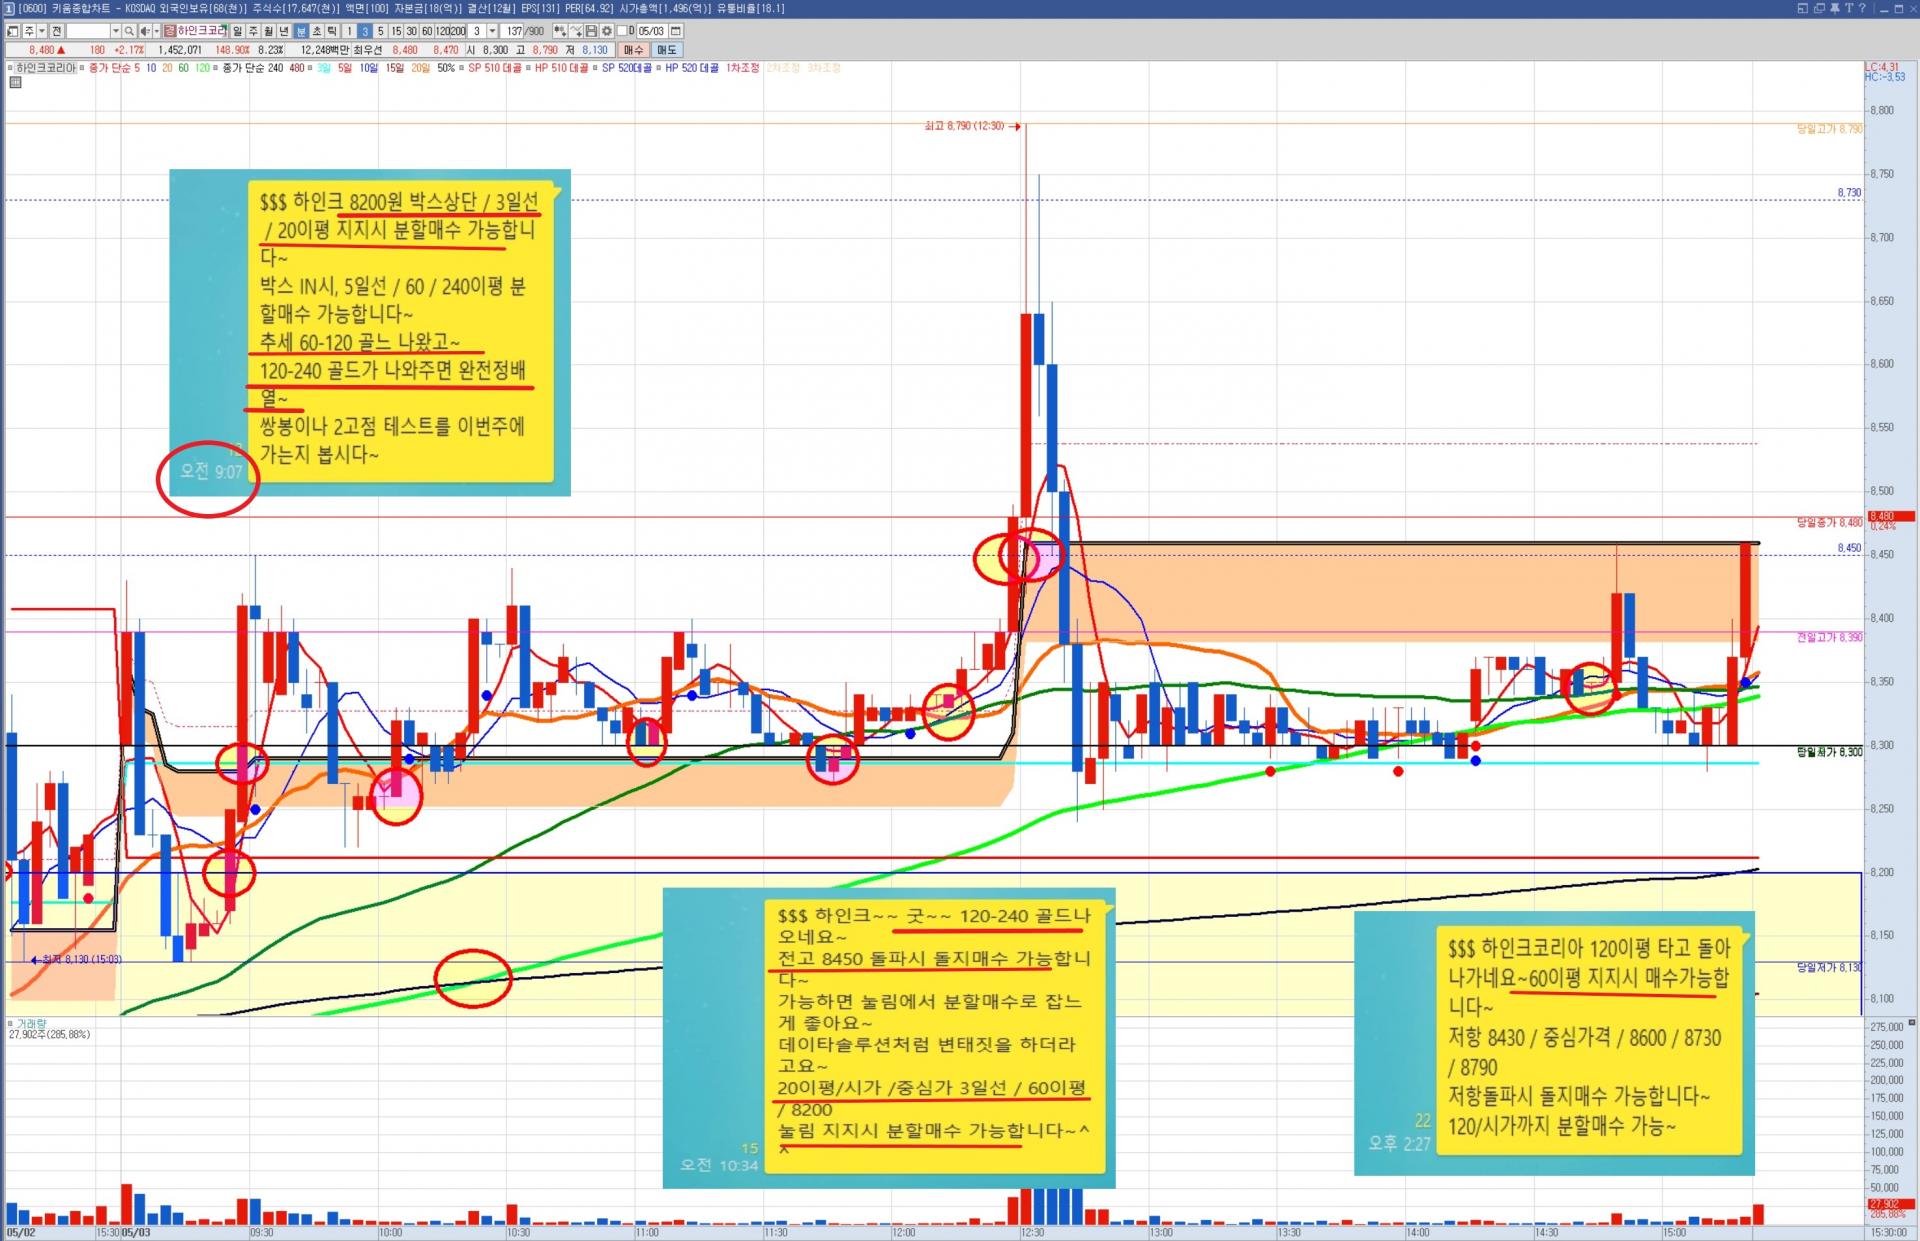Click the font size T icon
Viewport: 1920px width, 1241px height.
pyautogui.click(x=1849, y=8)
